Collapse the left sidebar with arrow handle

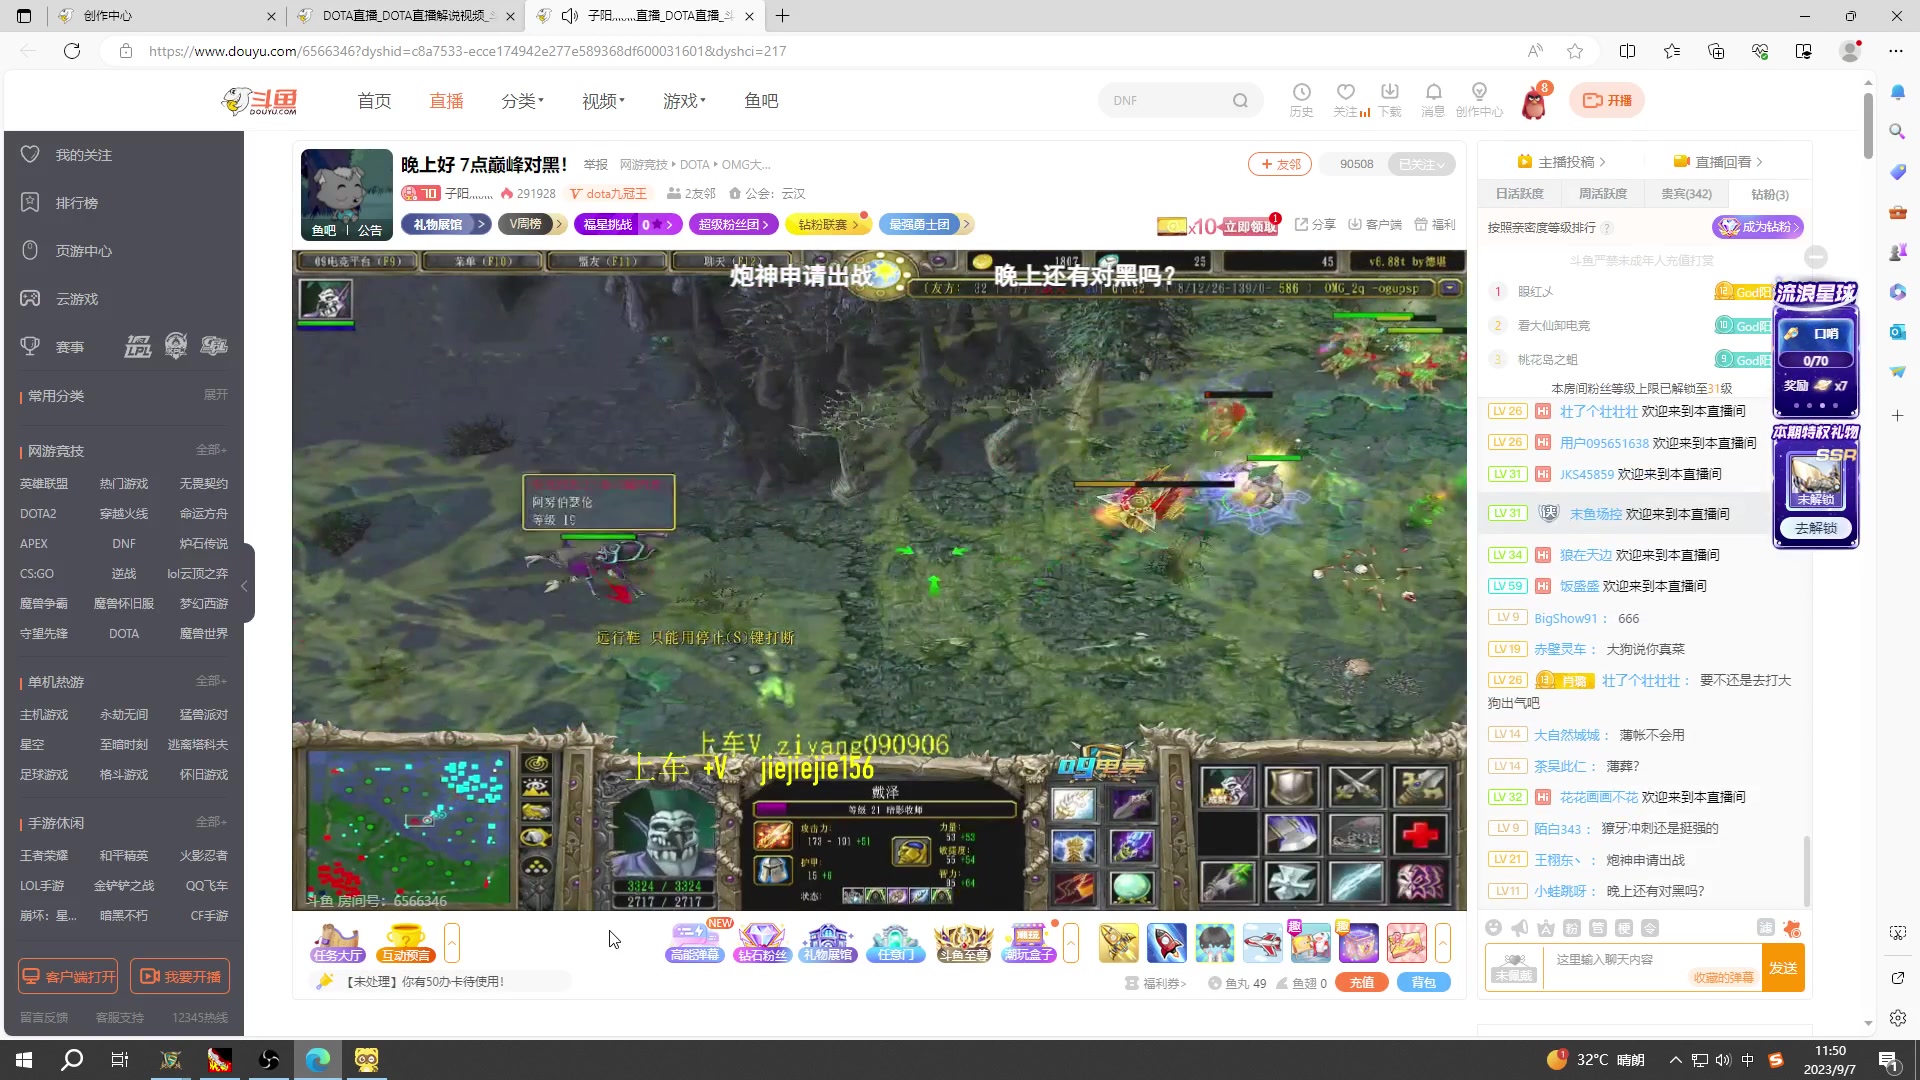(x=245, y=585)
